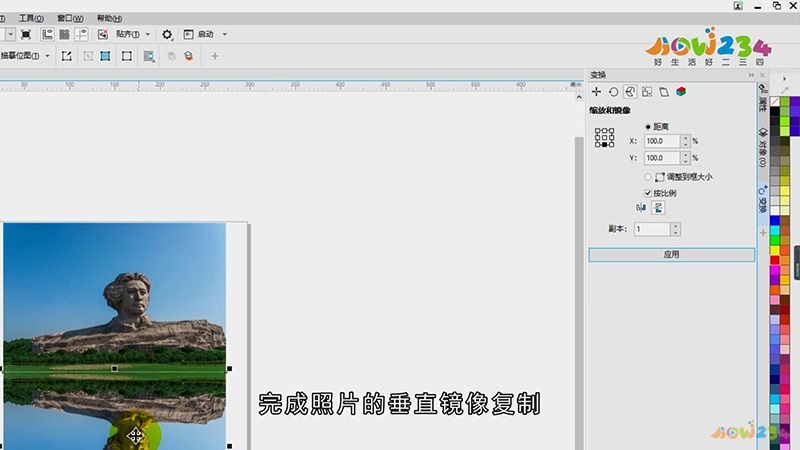Click the eyedropper icon atop the color palette
This screenshot has width=800, height=450.
coord(785,90)
